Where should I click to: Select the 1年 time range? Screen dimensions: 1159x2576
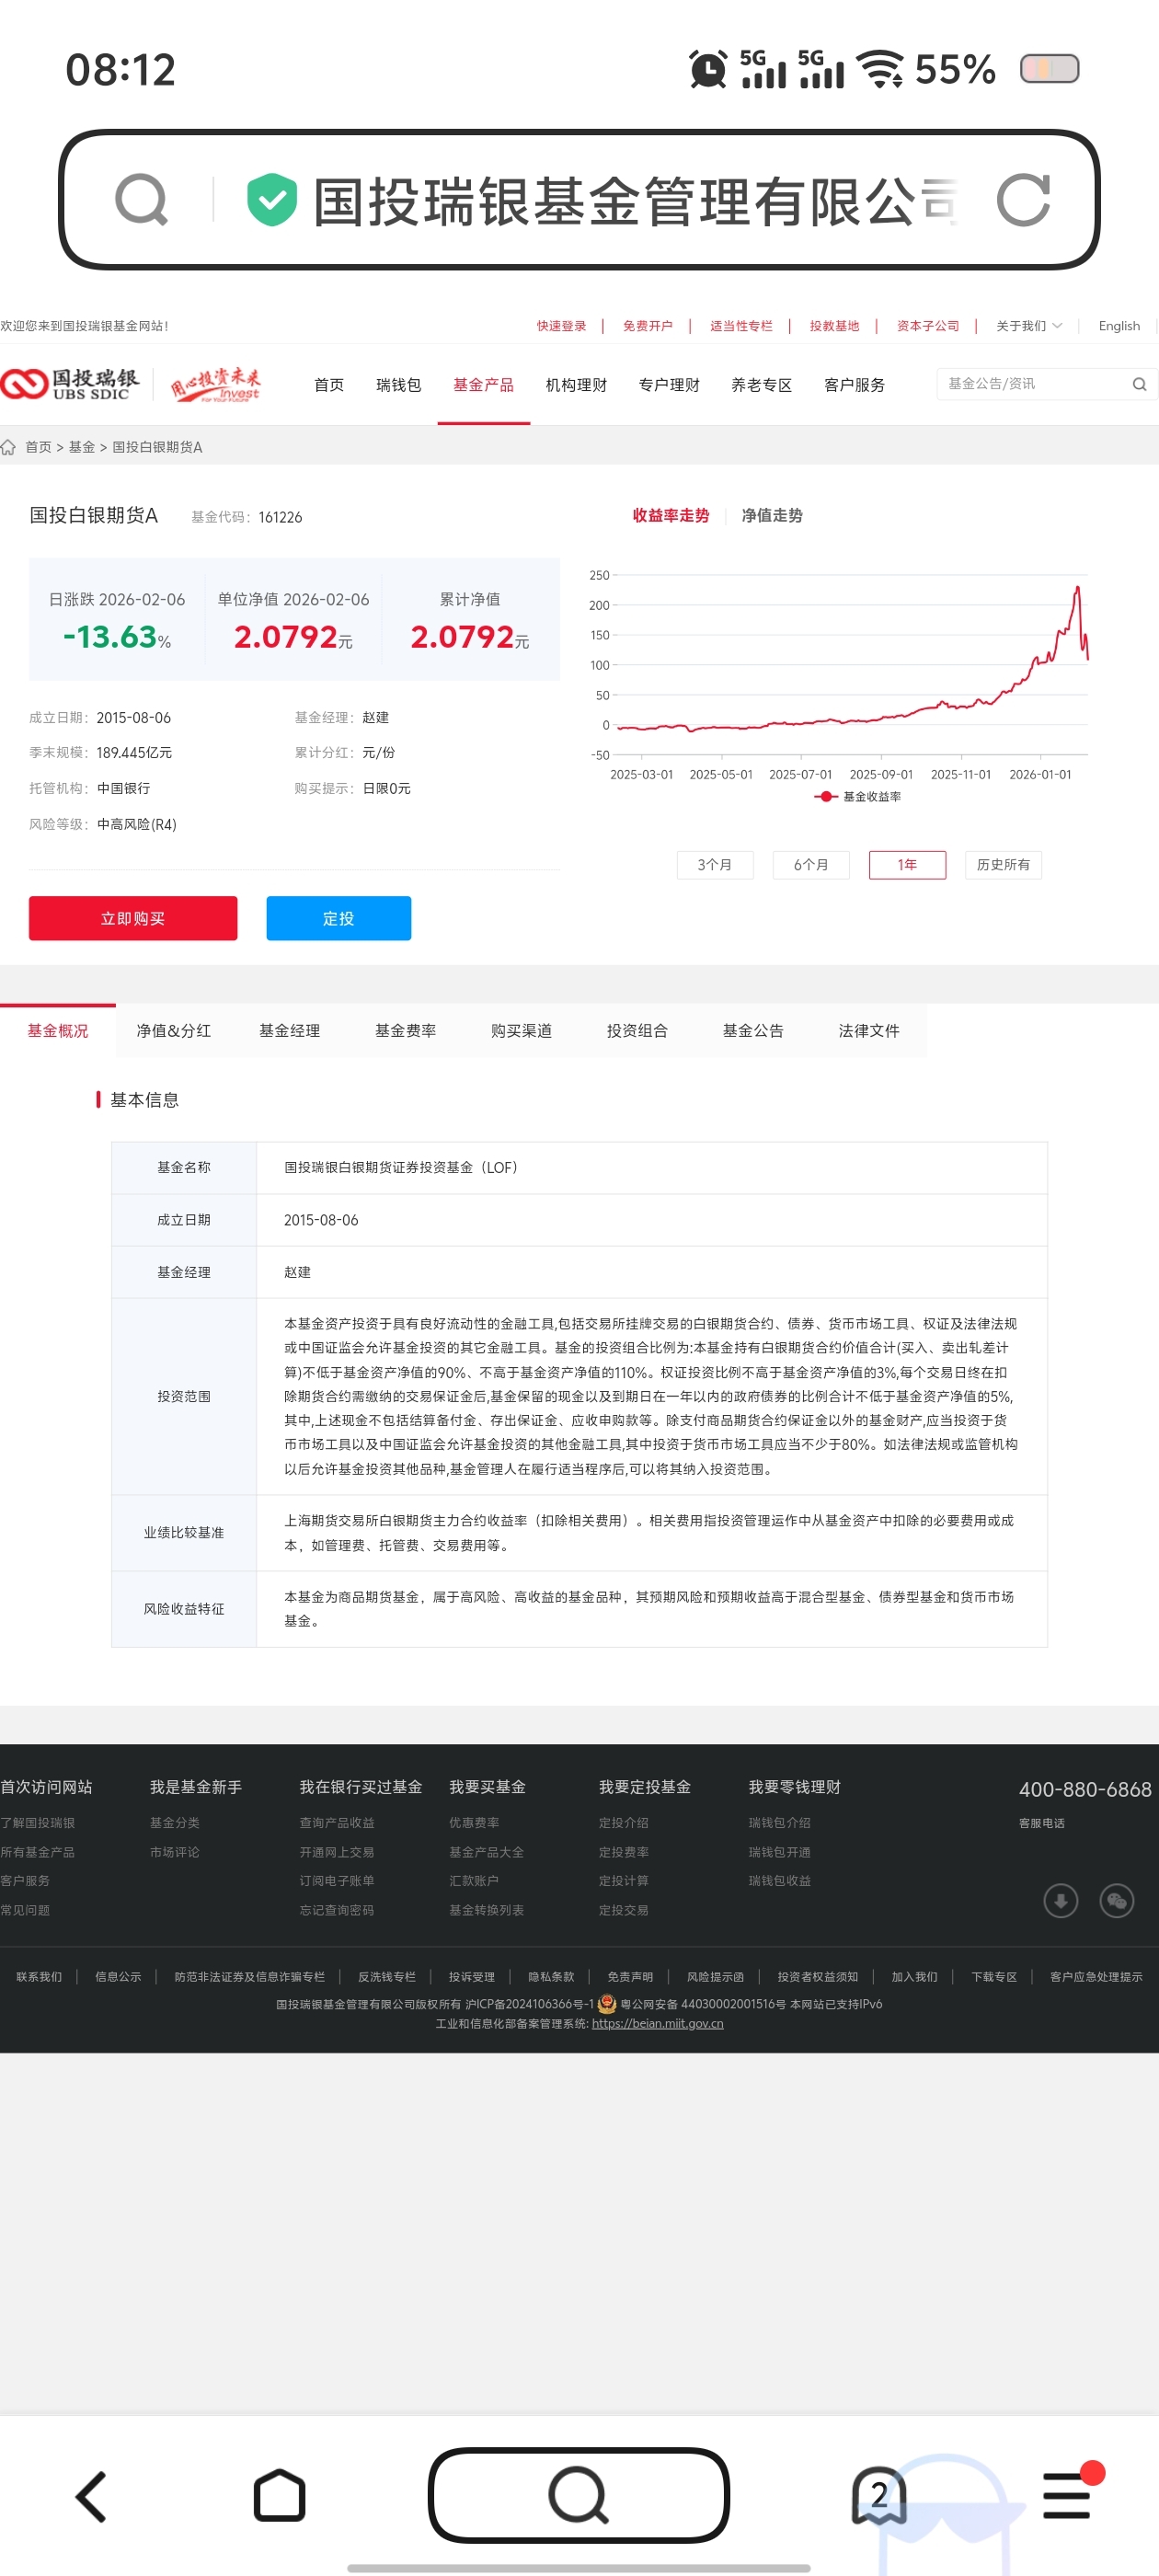click(x=907, y=865)
